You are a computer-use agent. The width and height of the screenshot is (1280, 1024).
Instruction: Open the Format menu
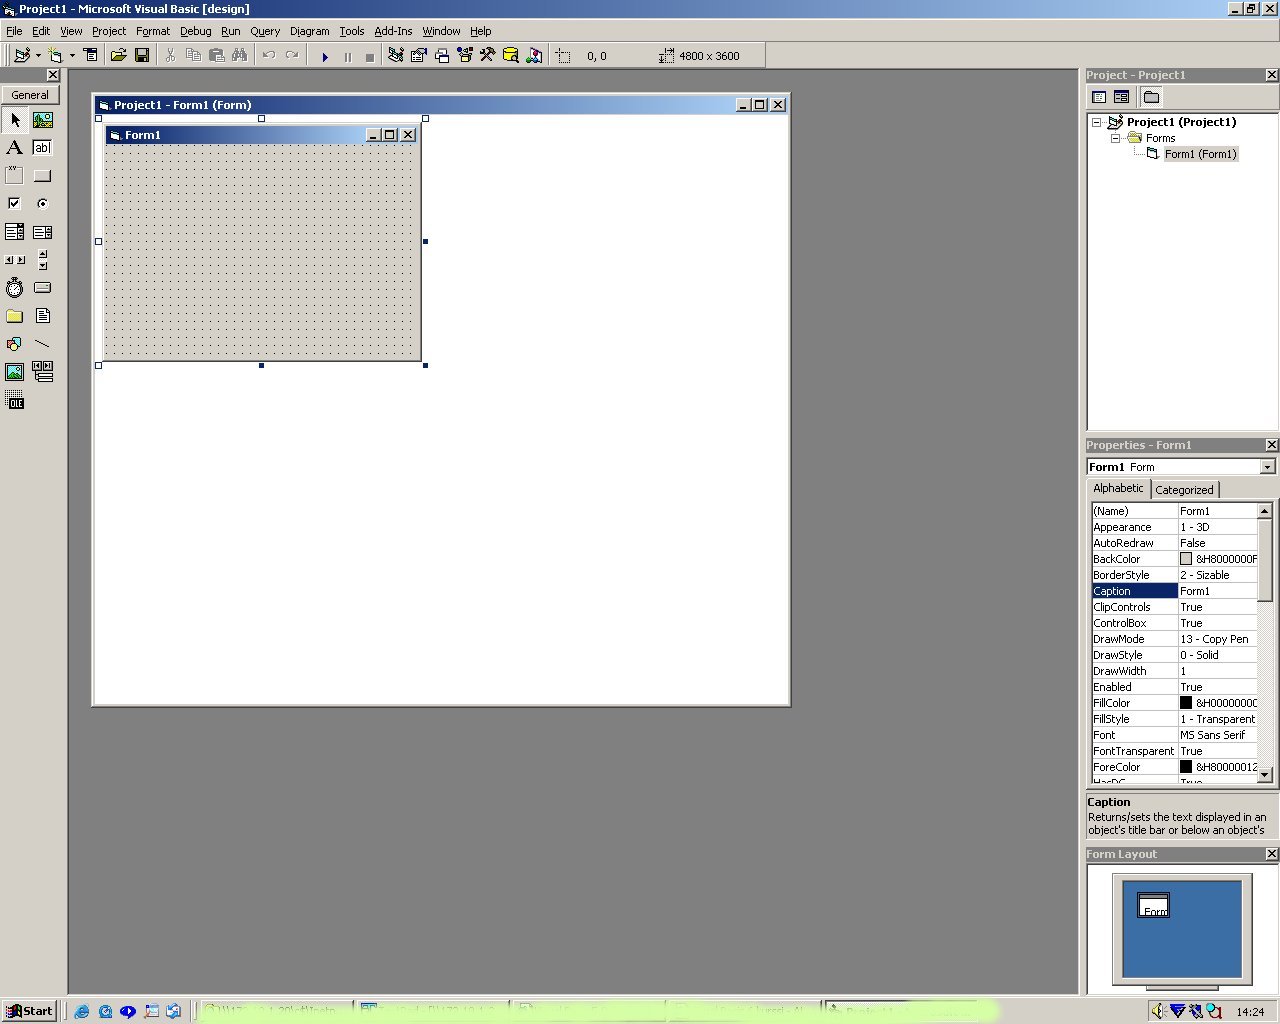(153, 31)
